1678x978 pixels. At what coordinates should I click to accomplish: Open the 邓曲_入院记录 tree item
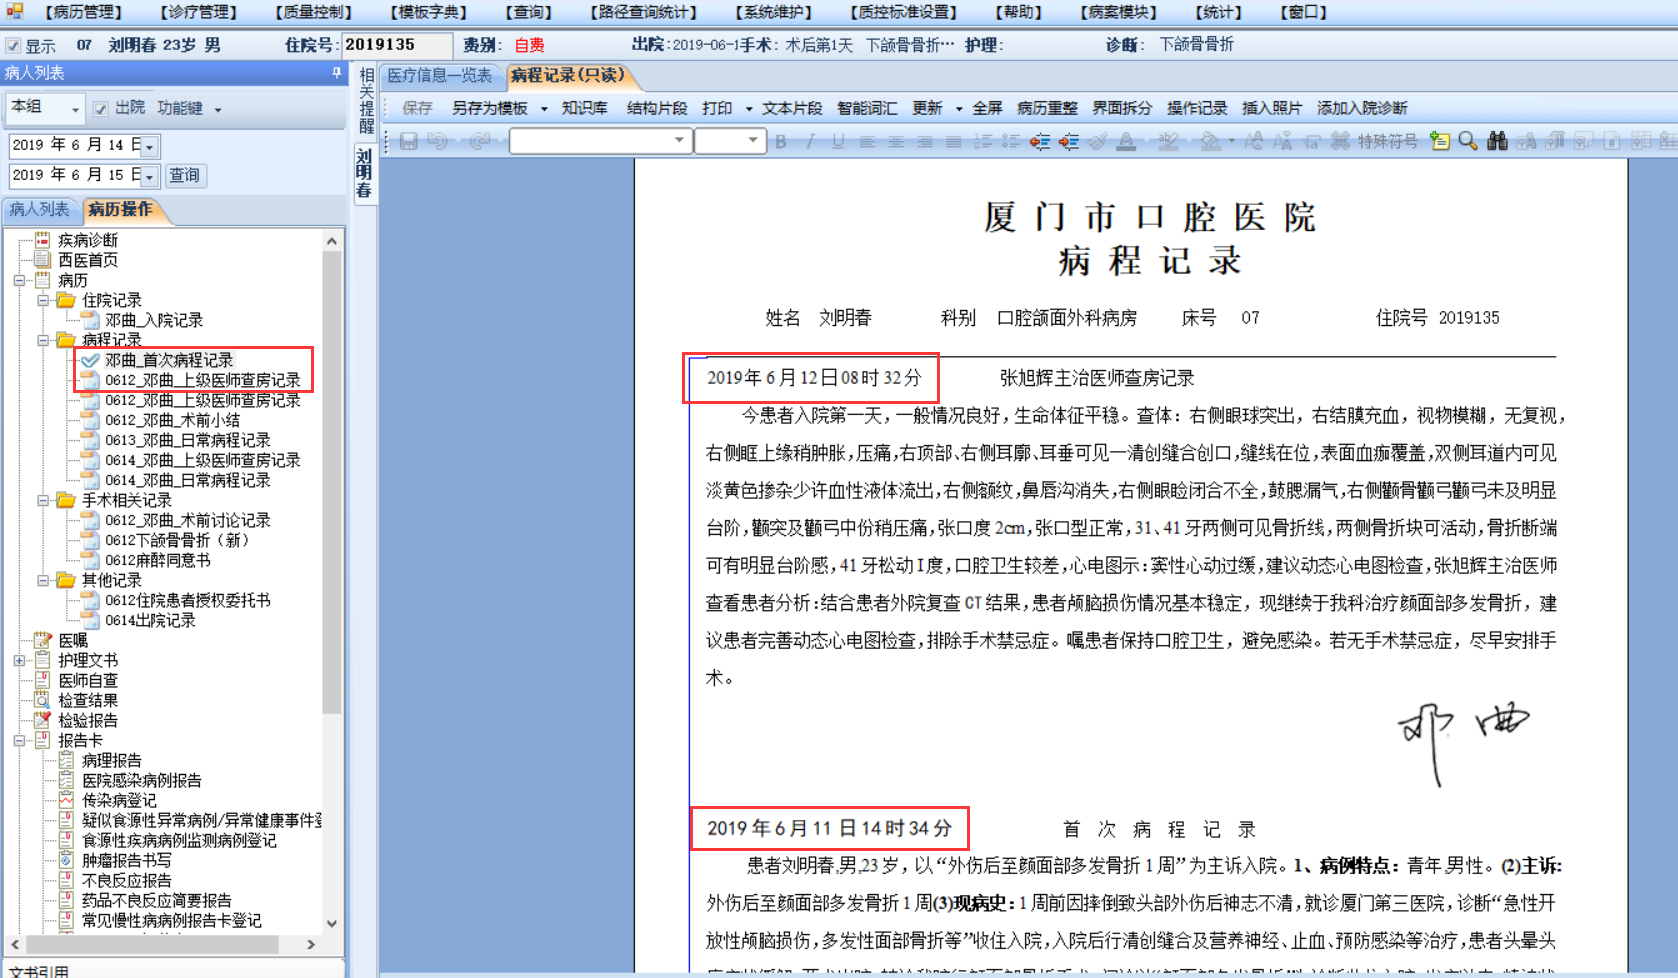point(154,320)
